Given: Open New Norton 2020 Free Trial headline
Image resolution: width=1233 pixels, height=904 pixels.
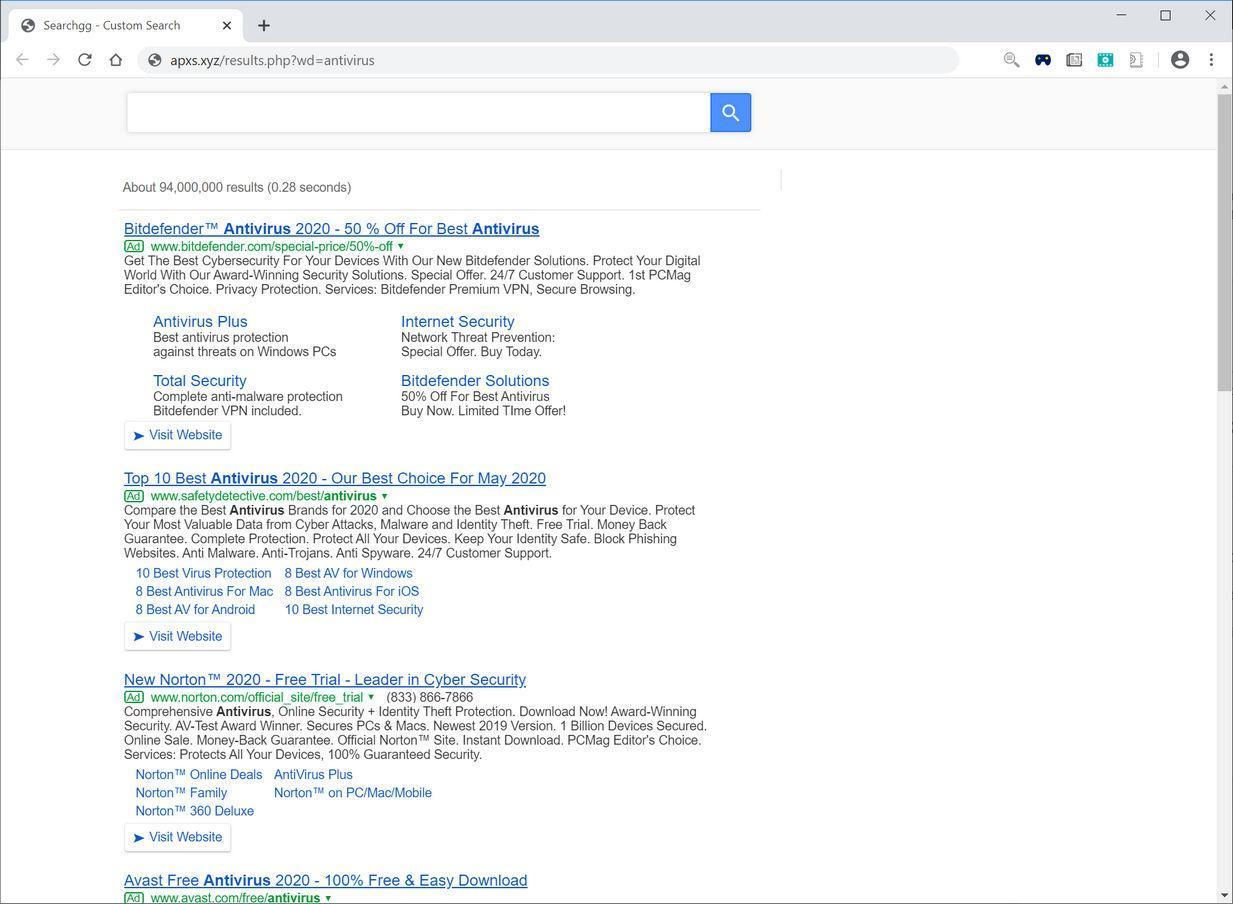Looking at the screenshot, I should (325, 680).
